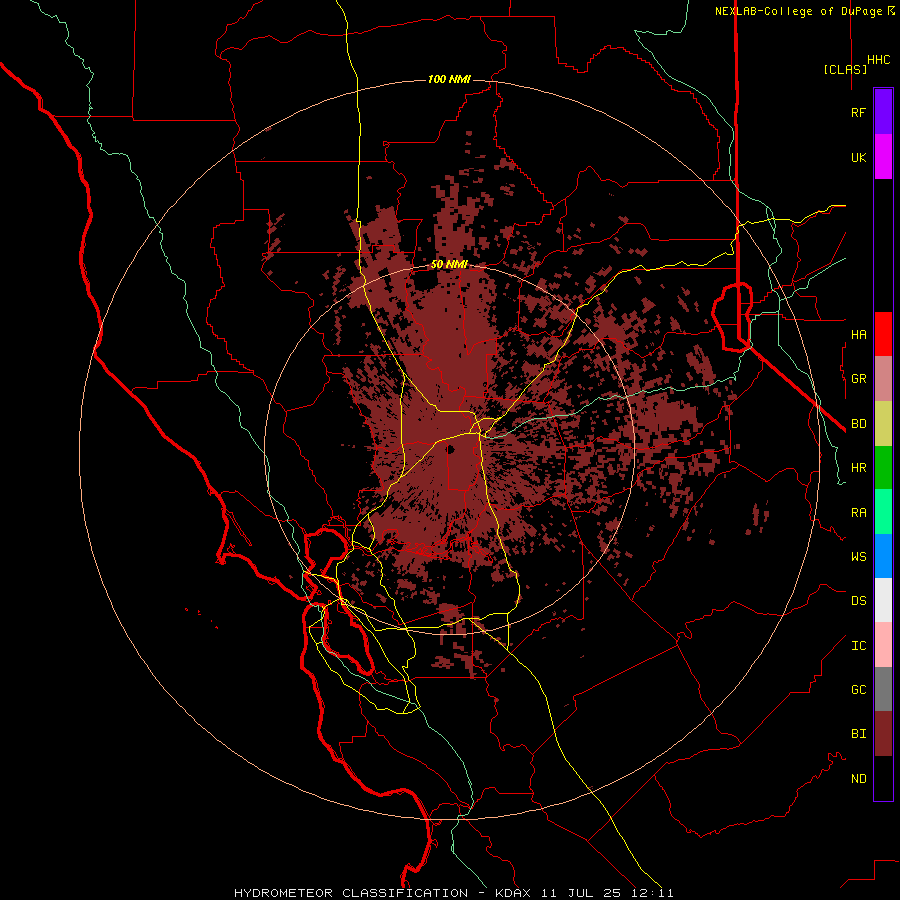Click the HA legend label

(x=858, y=334)
